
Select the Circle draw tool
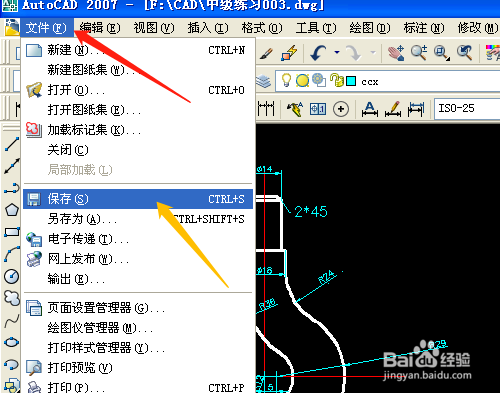[12, 276]
